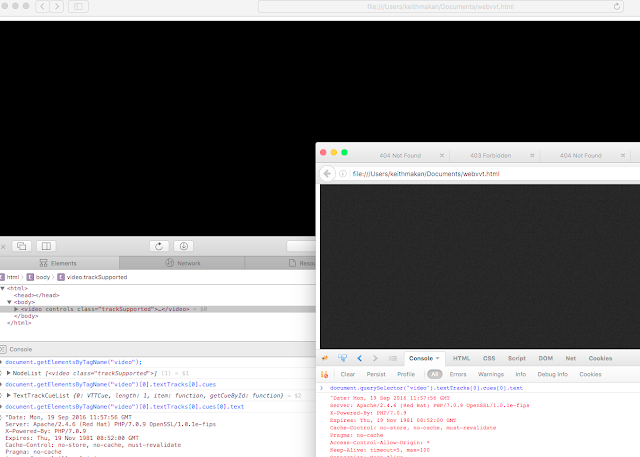The image size is (640, 457).
Task: Open Firebug Script panel
Action: pos(516,358)
